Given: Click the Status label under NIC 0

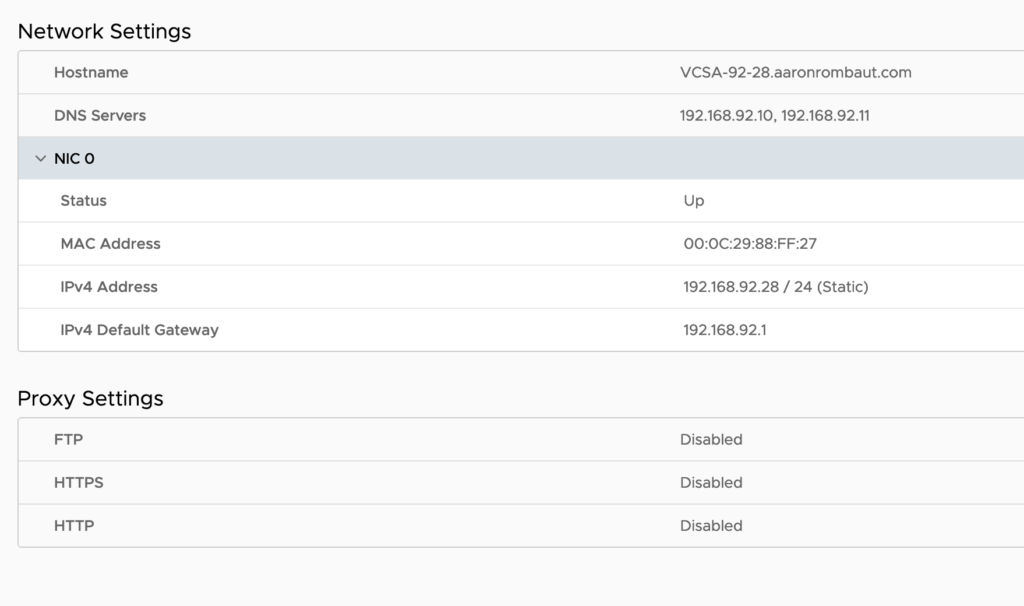Looking at the screenshot, I should tap(83, 200).
